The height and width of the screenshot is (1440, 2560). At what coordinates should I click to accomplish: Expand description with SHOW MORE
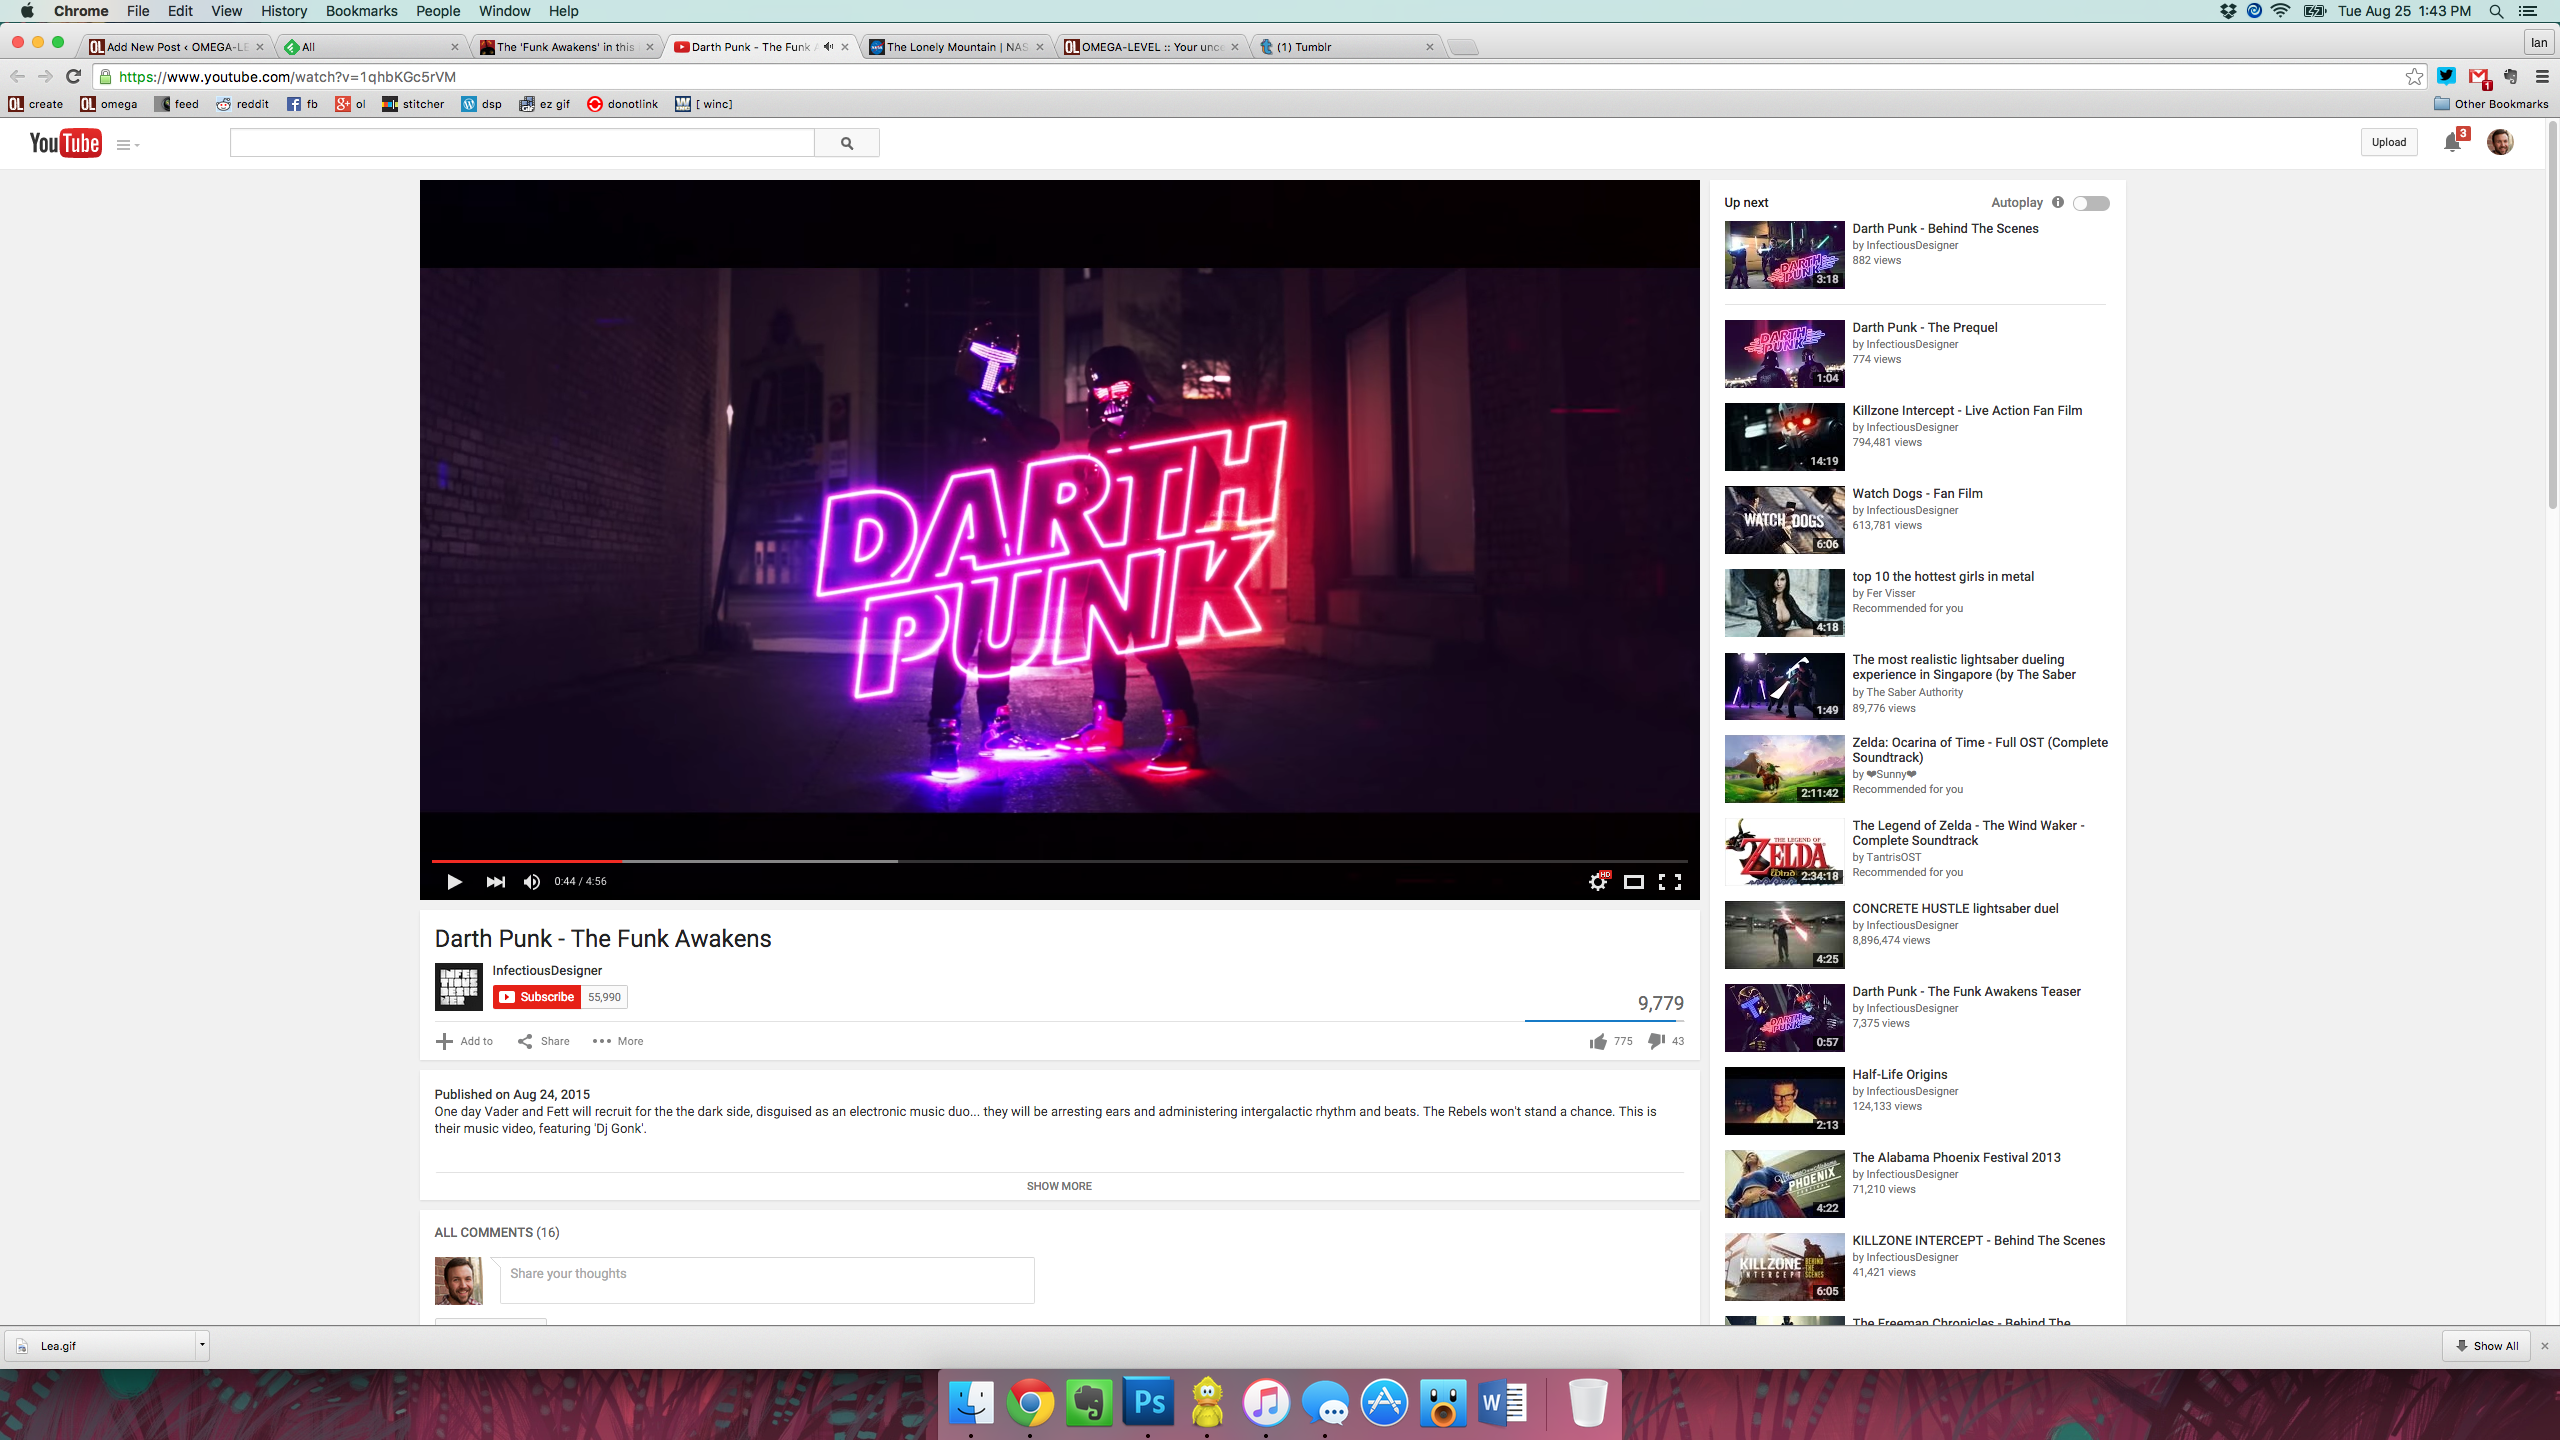click(x=1059, y=1186)
